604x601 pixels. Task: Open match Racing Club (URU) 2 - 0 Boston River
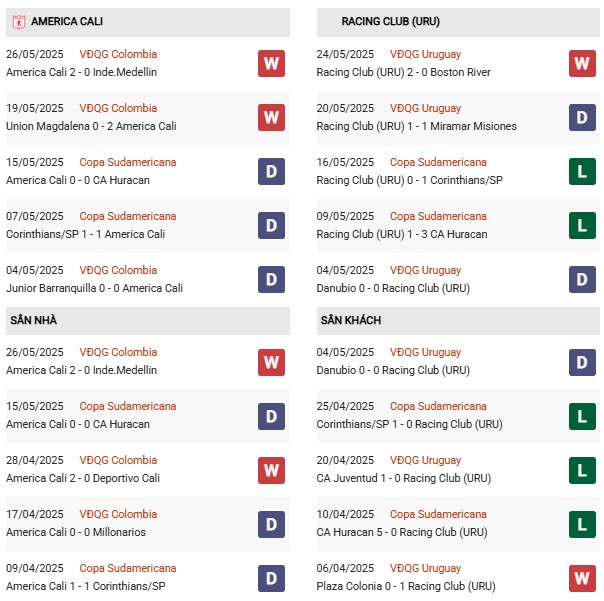tap(403, 72)
